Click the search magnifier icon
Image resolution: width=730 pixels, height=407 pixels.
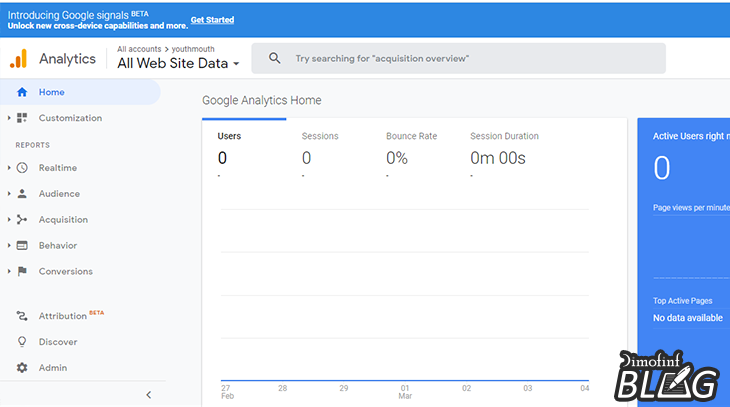(x=275, y=58)
